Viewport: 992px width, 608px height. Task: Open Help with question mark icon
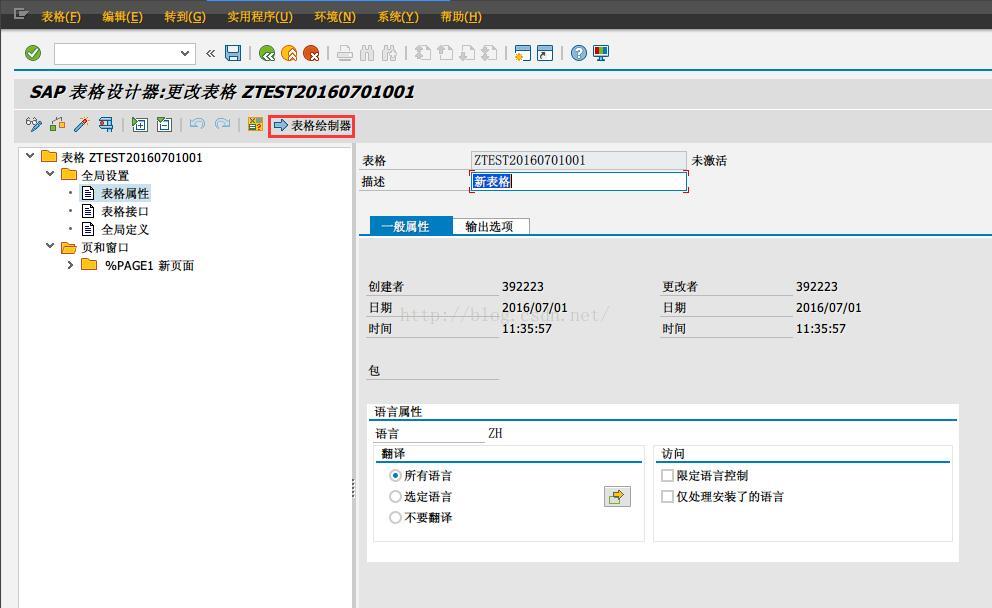point(578,53)
